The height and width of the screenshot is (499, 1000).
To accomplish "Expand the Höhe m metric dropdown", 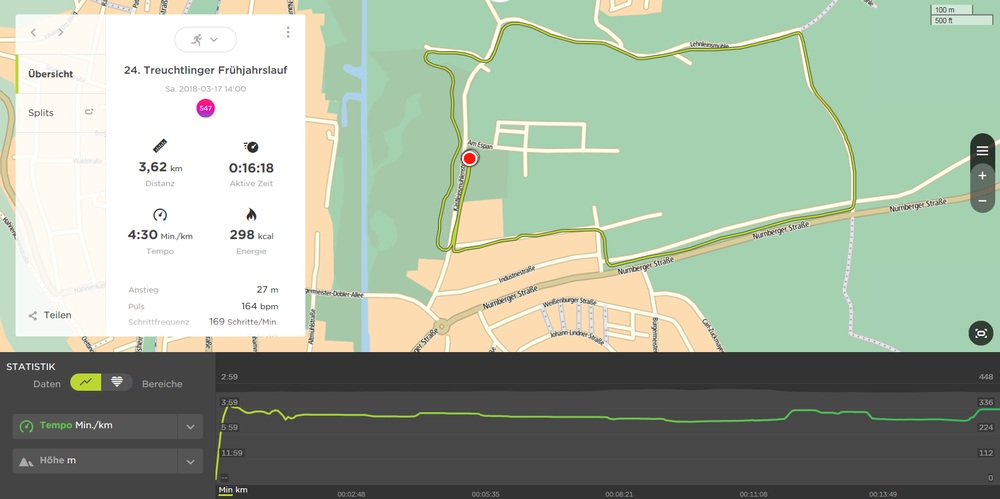I will [190, 461].
